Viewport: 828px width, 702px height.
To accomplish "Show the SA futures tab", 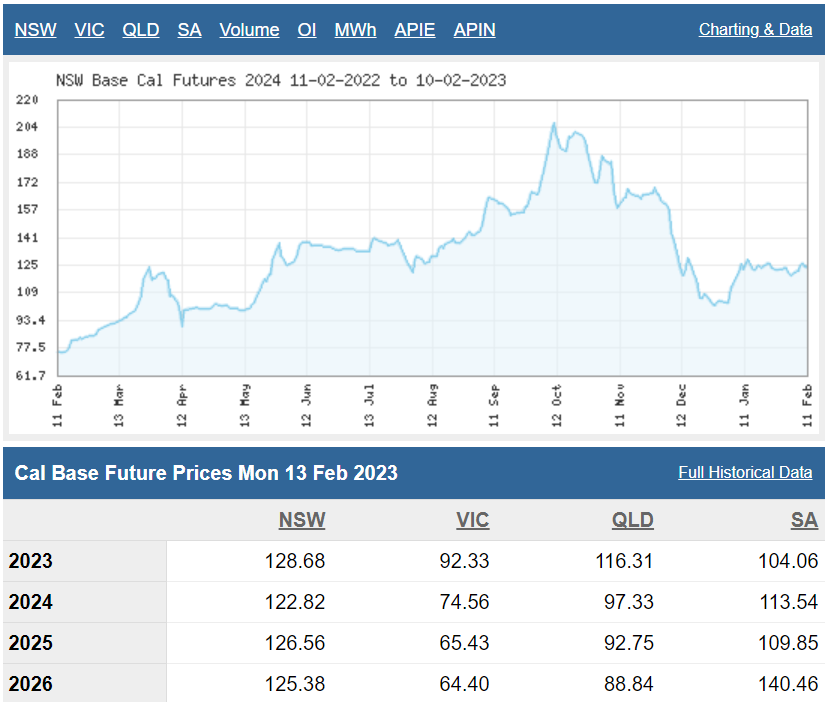I will pyautogui.click(x=189, y=30).
